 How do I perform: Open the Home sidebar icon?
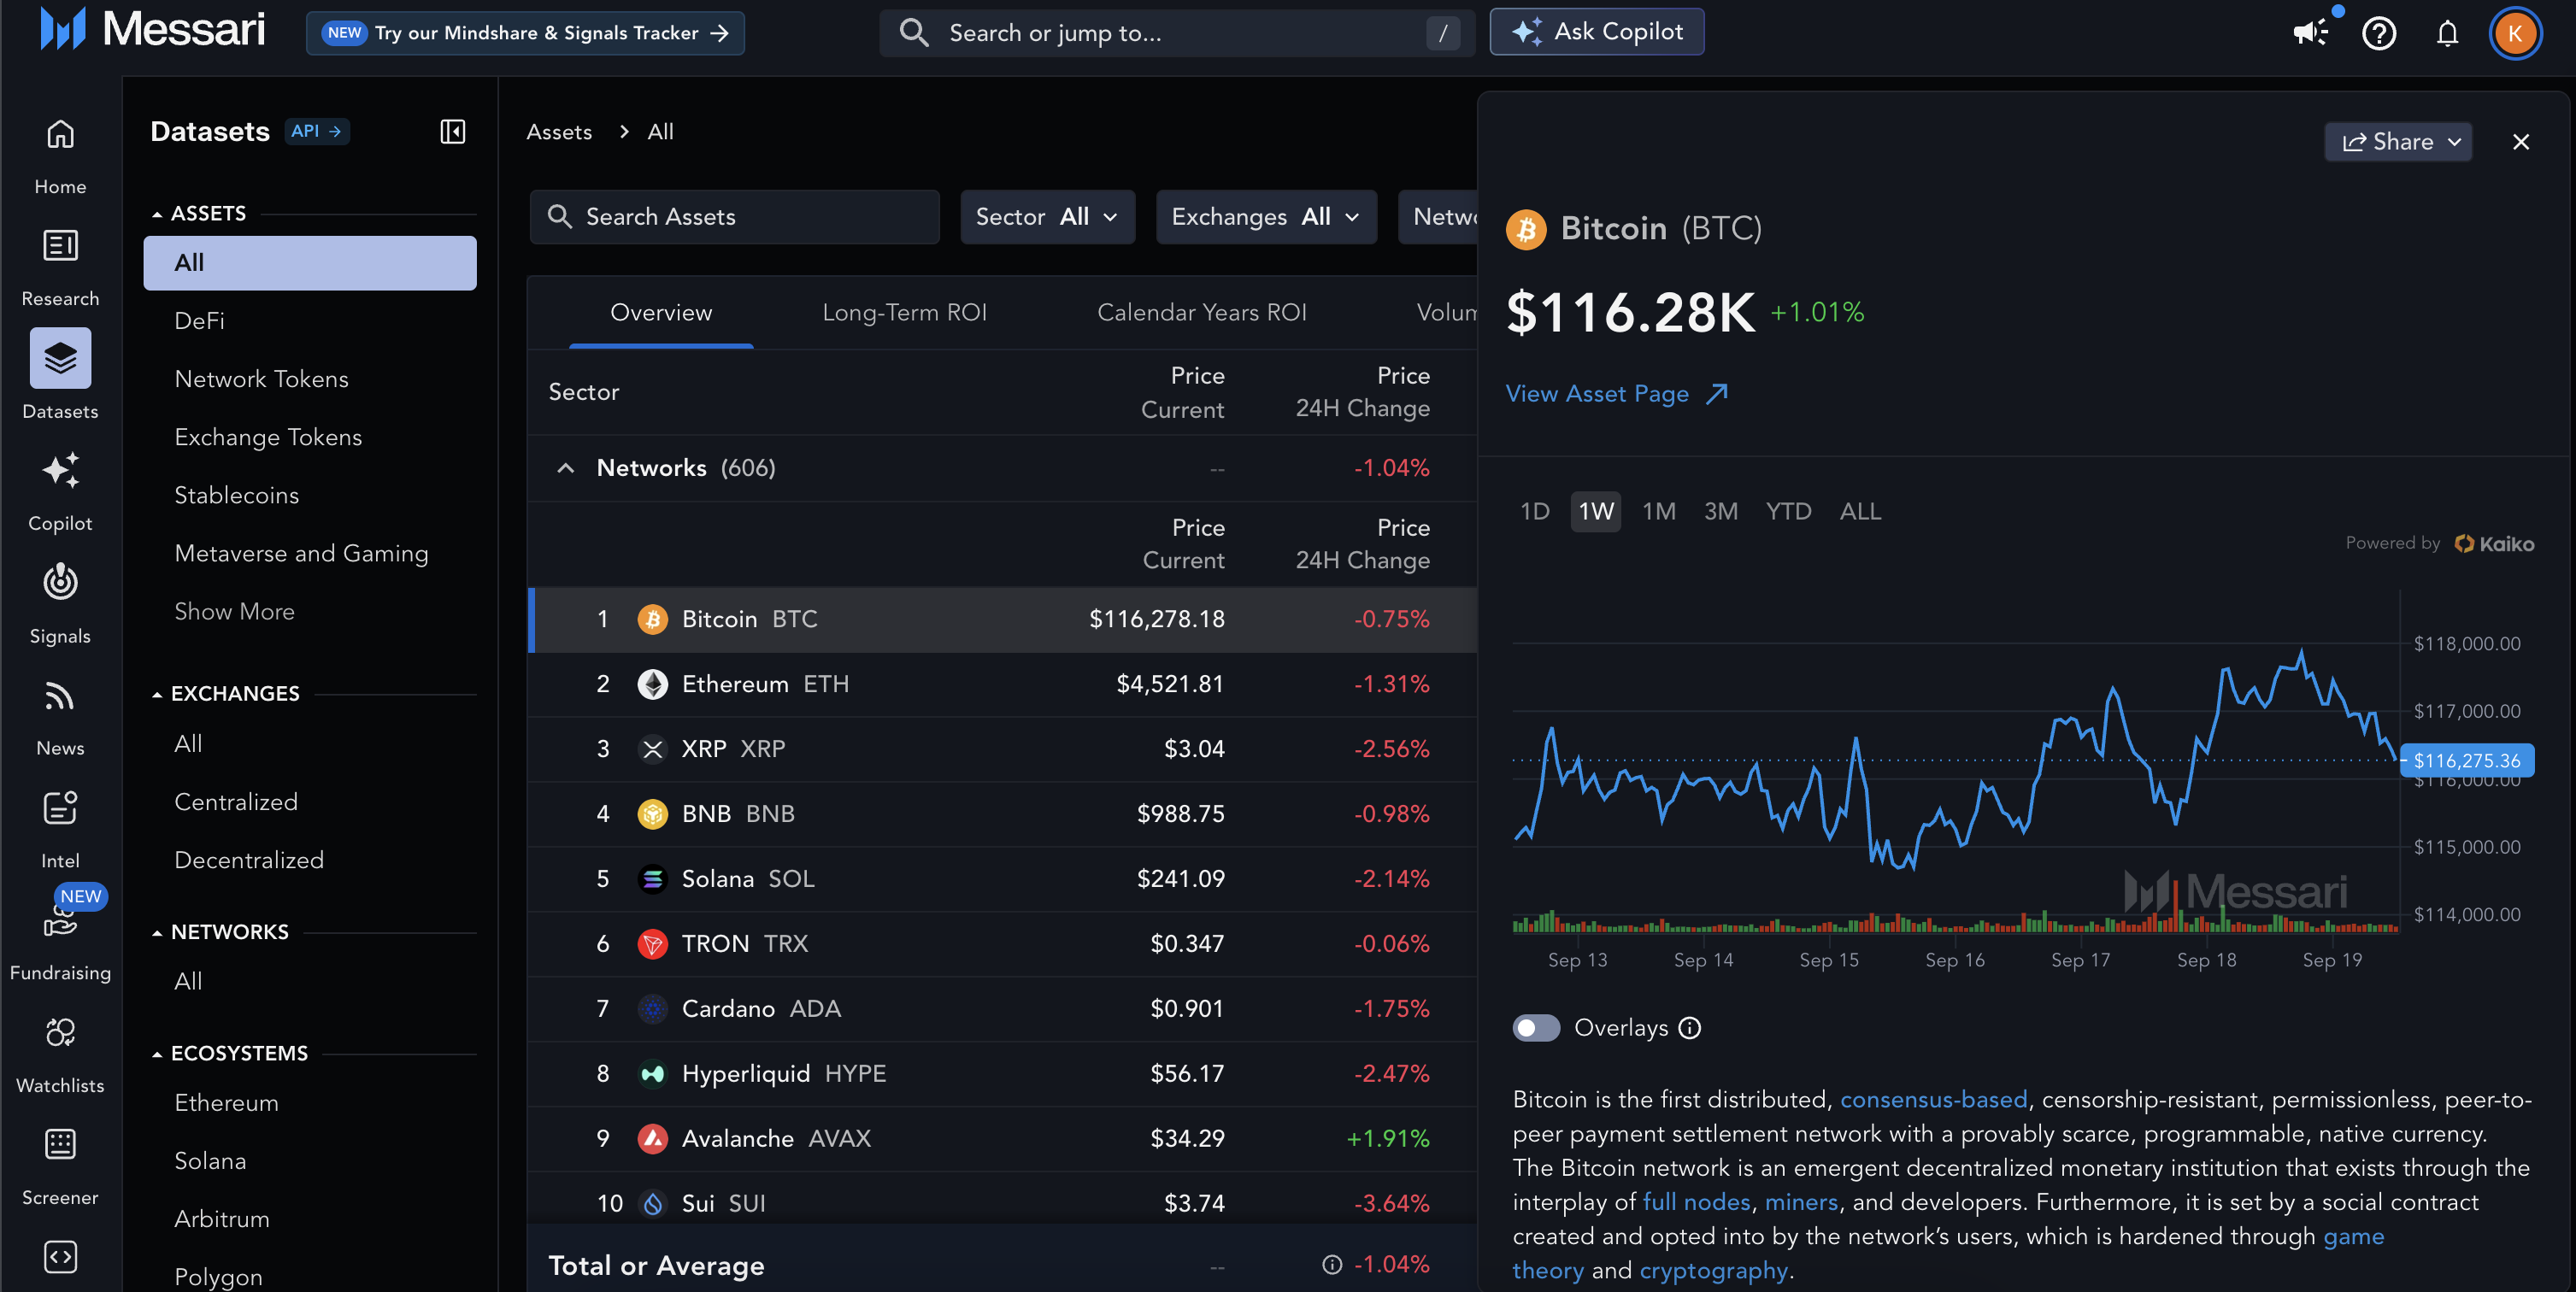tap(60, 134)
